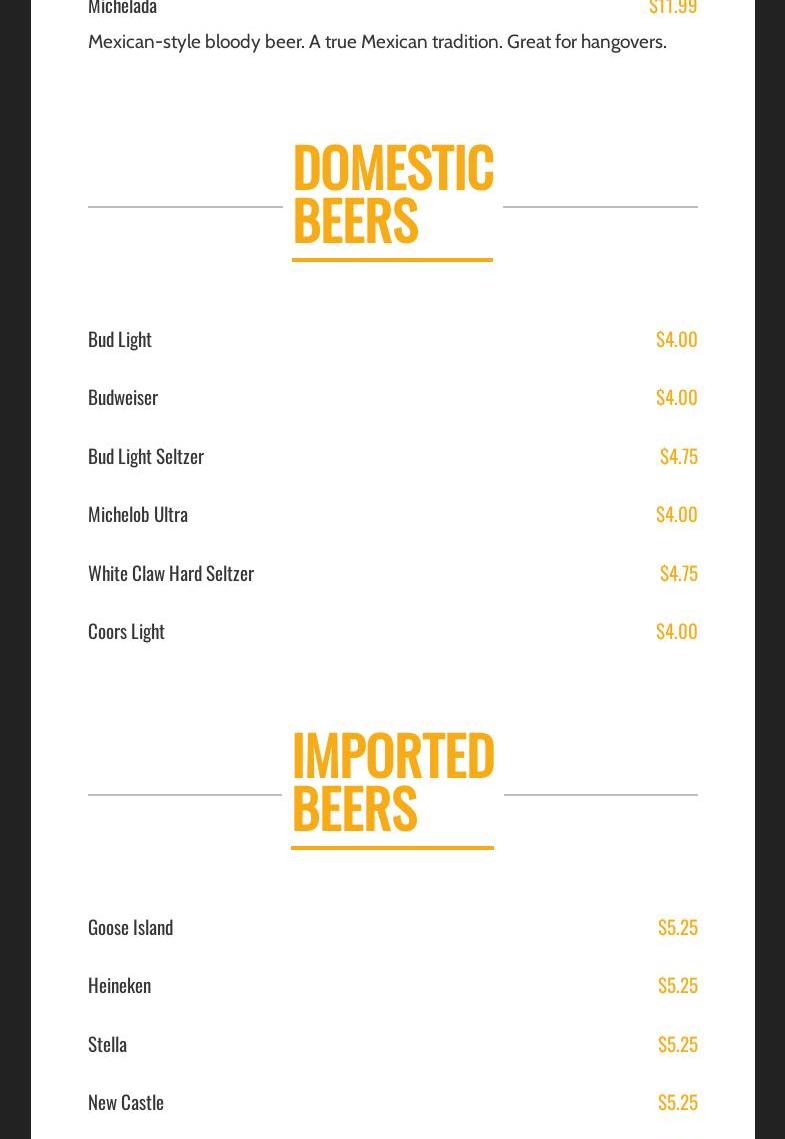Click the Michelada item name

pyautogui.click(x=122, y=8)
